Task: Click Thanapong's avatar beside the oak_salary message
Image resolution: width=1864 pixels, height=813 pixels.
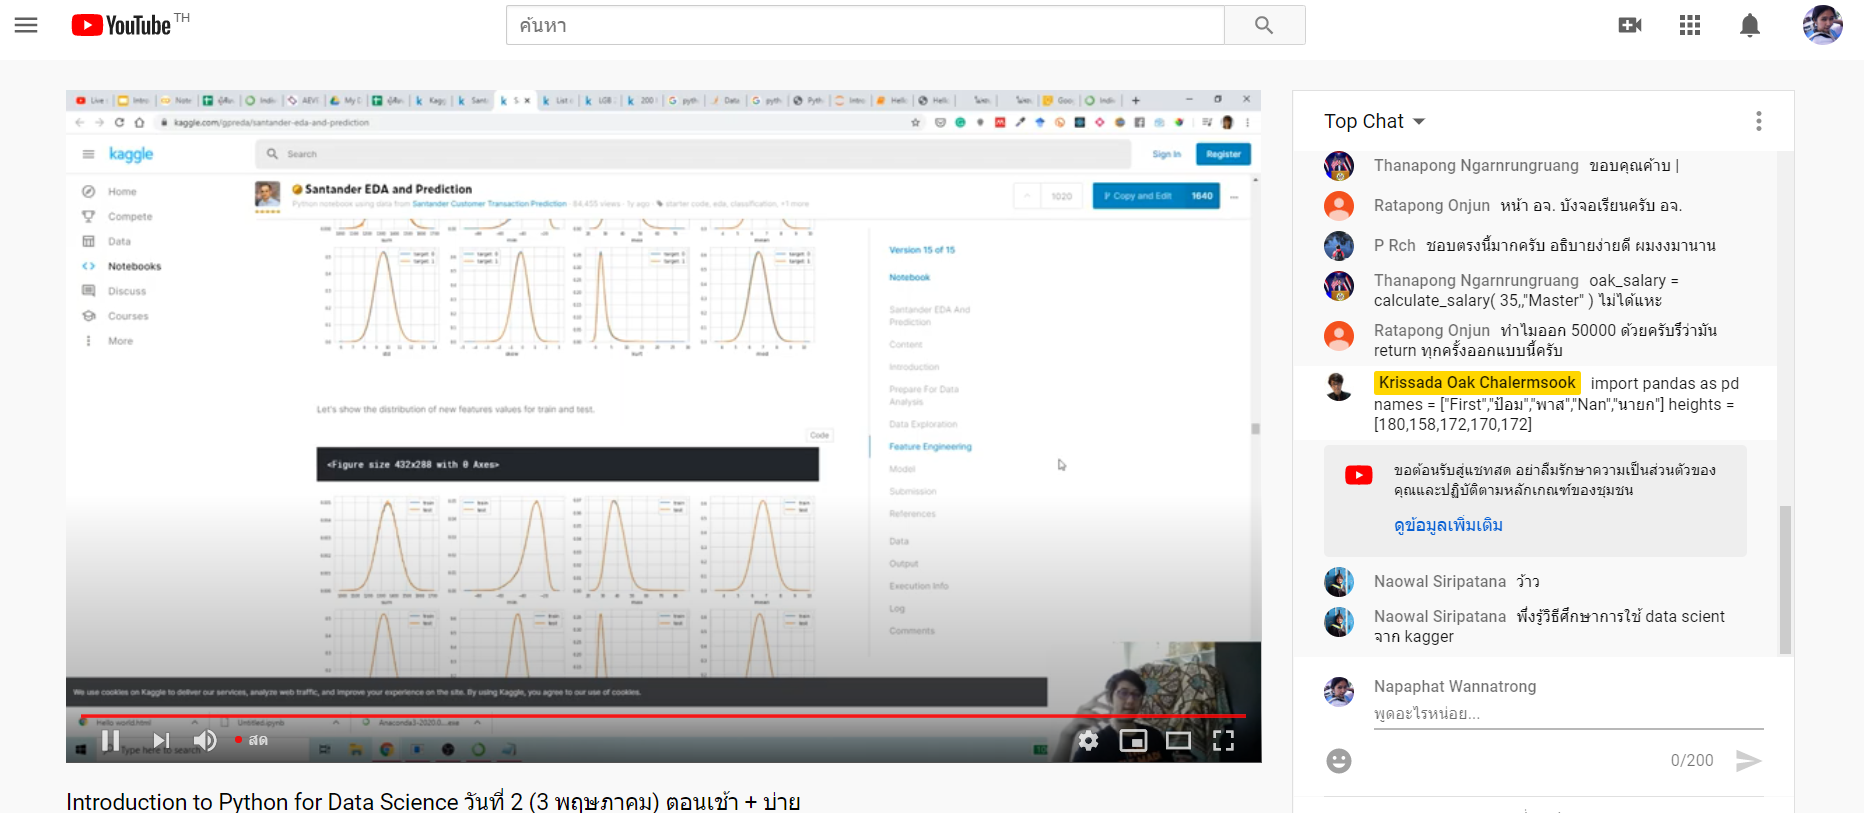Action: 1339,286
